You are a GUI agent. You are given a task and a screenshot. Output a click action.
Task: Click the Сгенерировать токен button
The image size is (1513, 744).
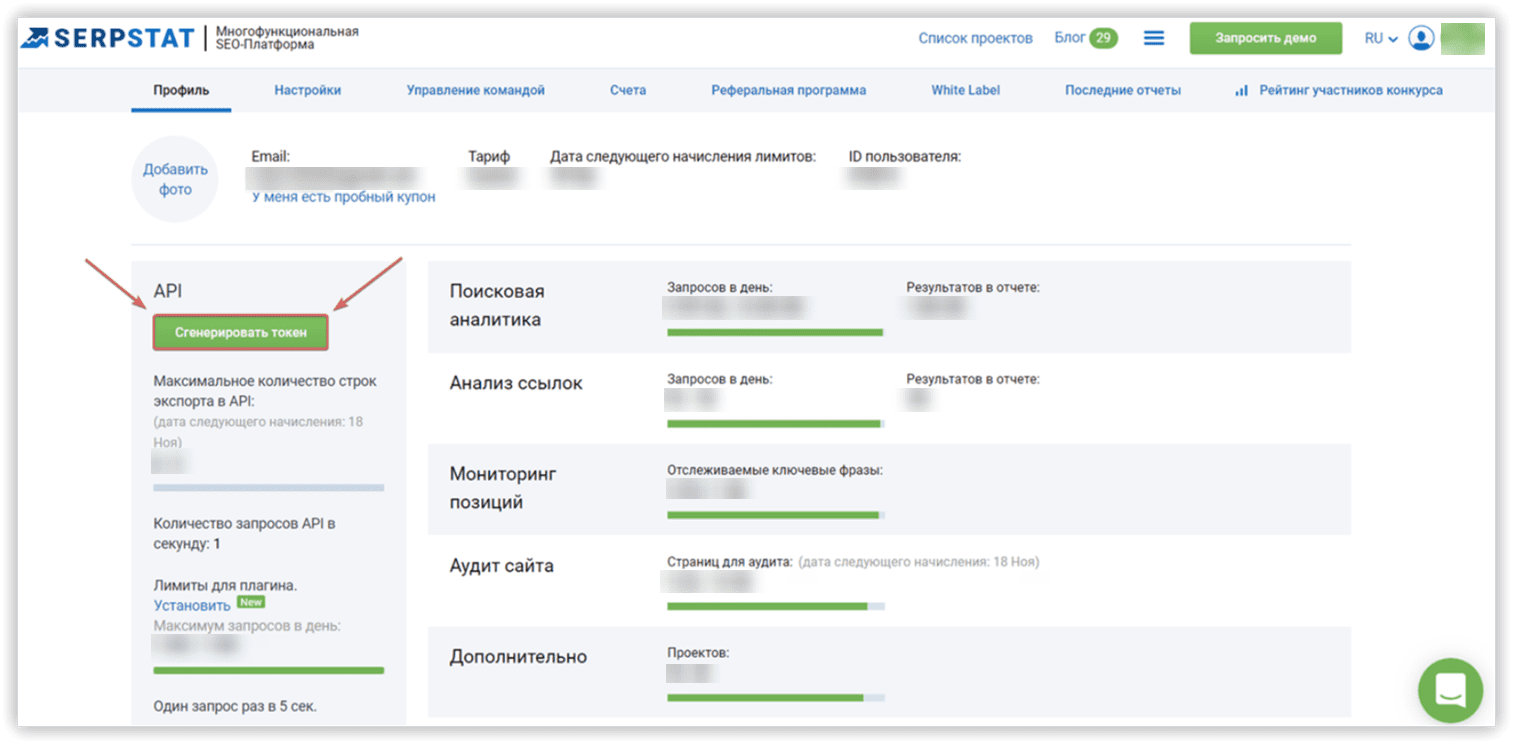pyautogui.click(x=241, y=332)
